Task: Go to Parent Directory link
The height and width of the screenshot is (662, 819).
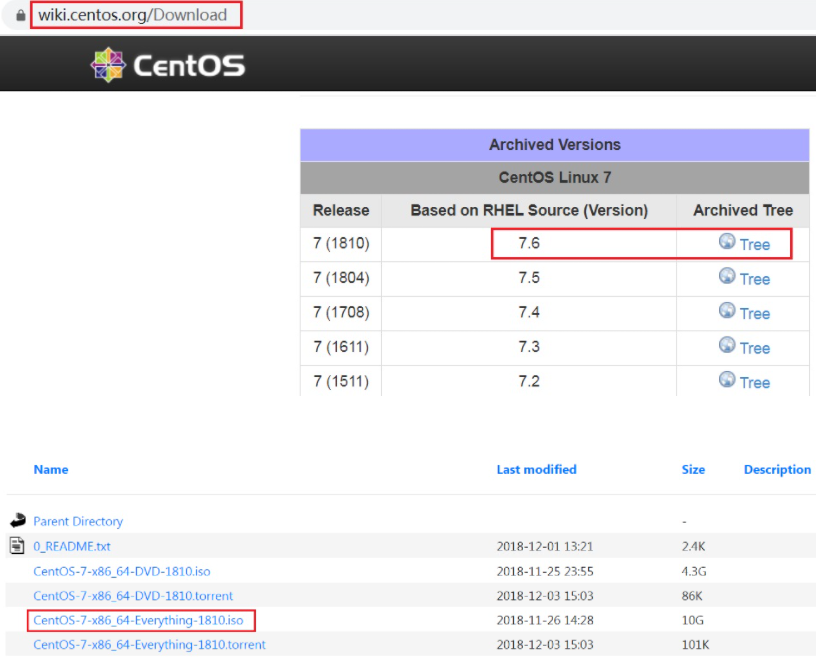Action: [x=78, y=521]
